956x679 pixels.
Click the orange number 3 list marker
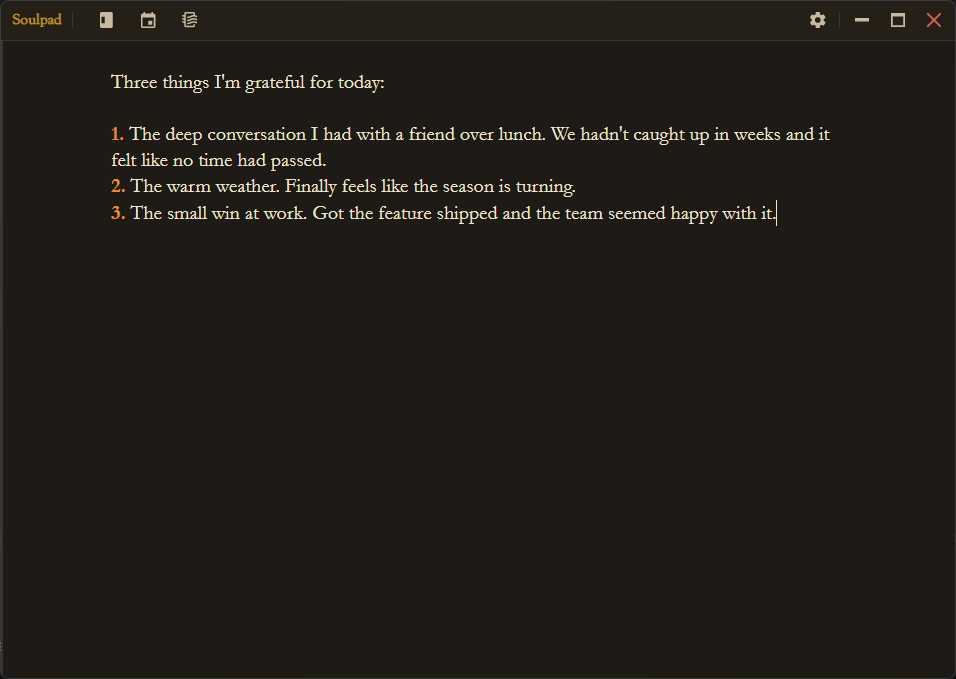coord(118,213)
